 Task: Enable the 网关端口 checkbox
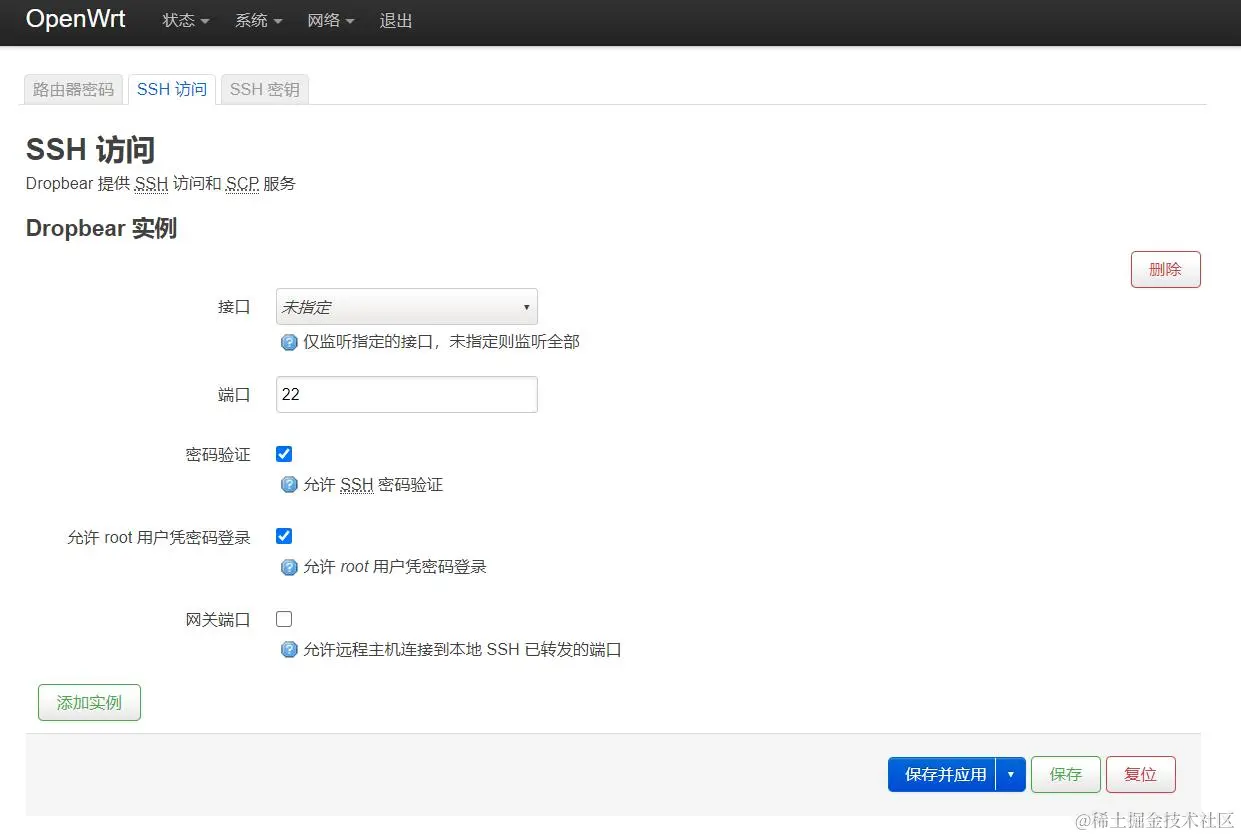(283, 618)
